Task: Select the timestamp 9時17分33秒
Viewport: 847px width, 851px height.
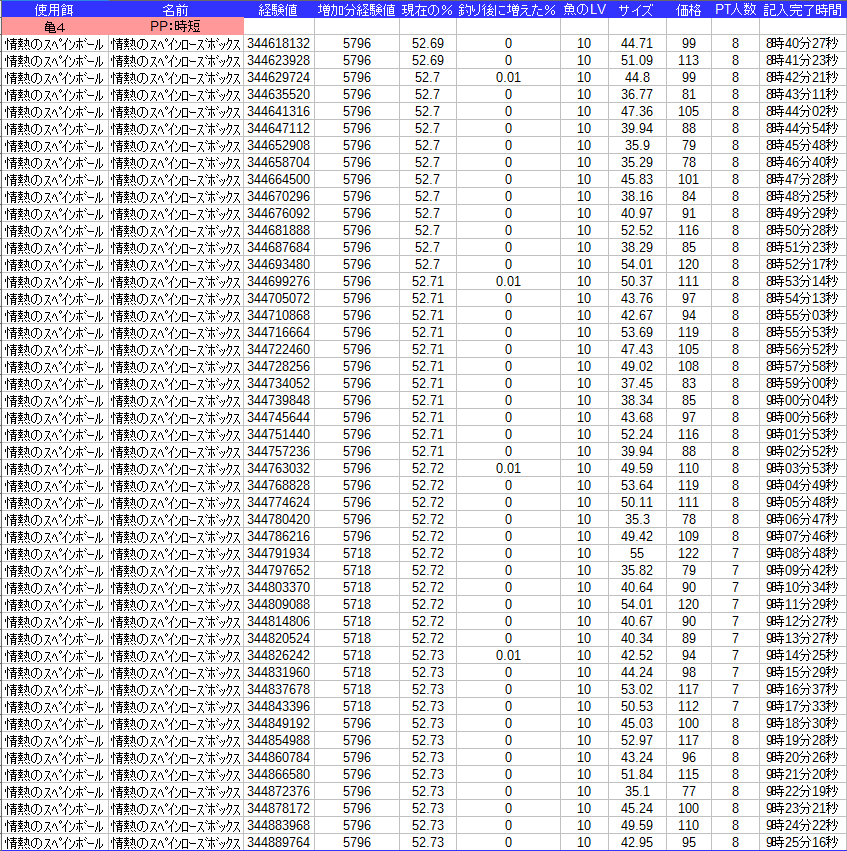Action: pyautogui.click(x=802, y=706)
